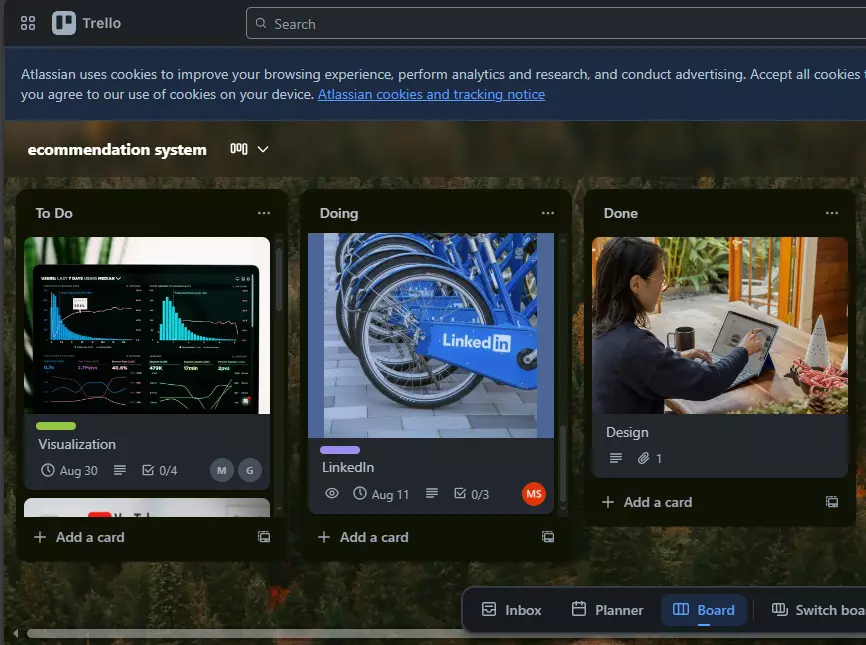Click the Aug 11 due date badge
Viewport: 866px width, 645px height.
click(x=381, y=494)
